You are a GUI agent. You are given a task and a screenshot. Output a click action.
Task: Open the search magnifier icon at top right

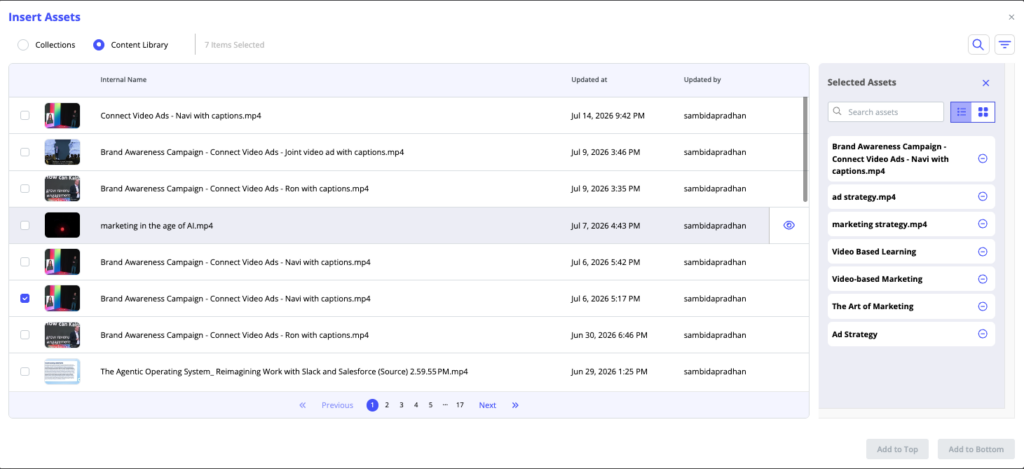click(x=978, y=44)
